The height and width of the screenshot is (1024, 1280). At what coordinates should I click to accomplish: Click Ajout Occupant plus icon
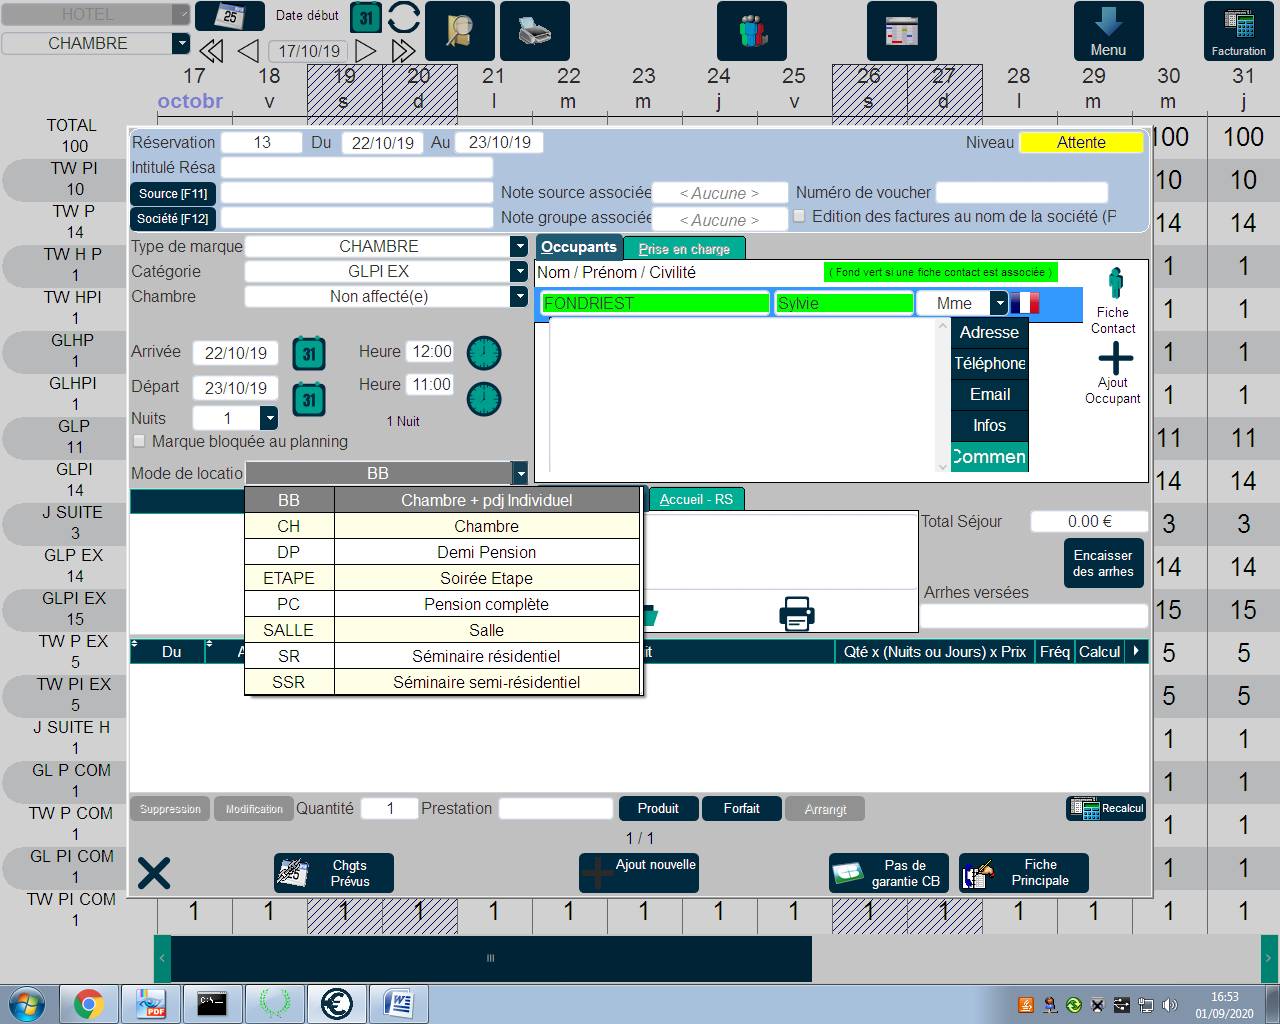[x=1115, y=358]
